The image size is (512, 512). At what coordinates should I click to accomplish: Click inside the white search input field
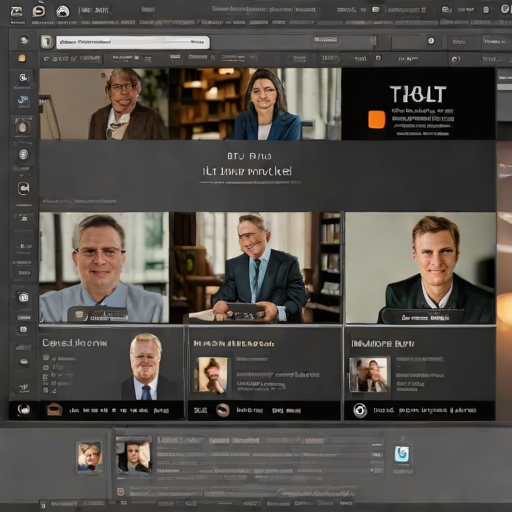point(133,42)
